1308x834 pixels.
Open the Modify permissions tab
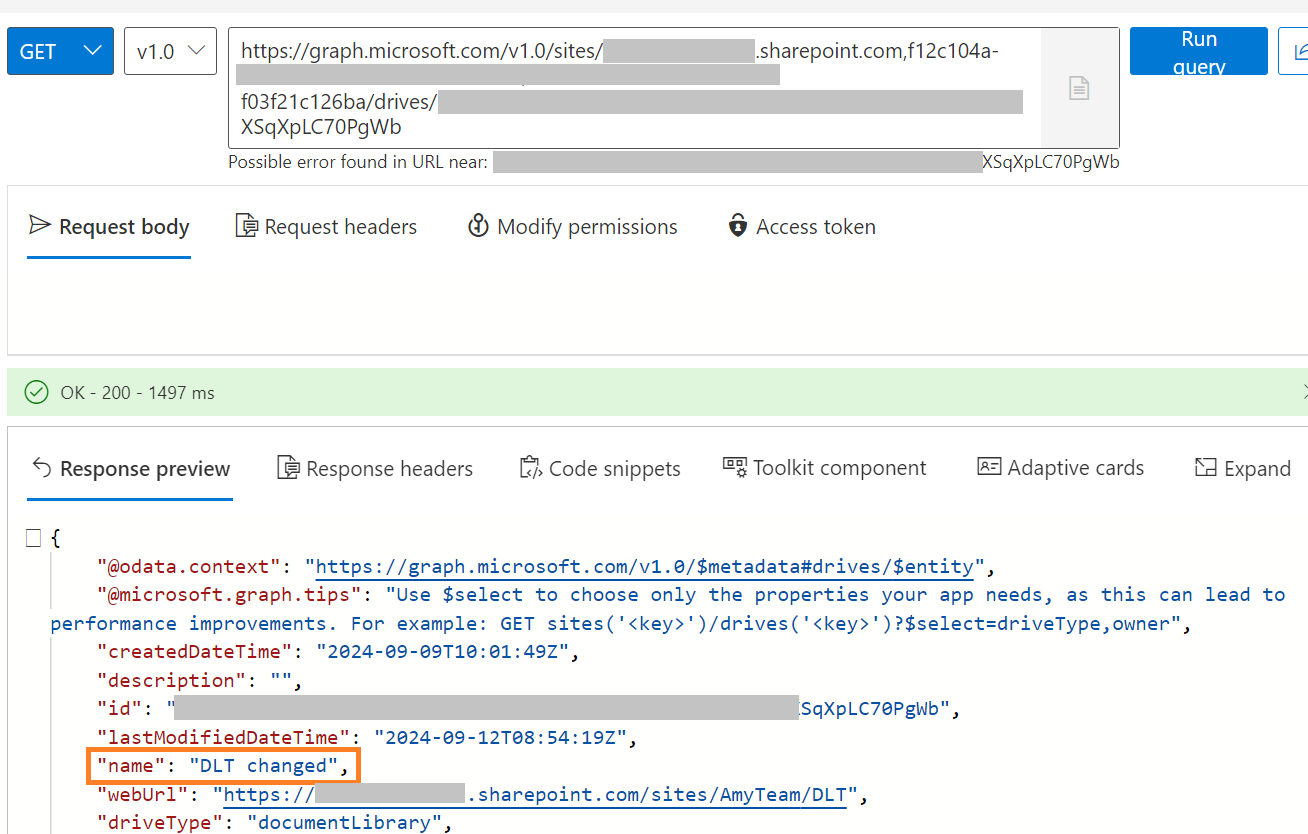click(x=573, y=227)
